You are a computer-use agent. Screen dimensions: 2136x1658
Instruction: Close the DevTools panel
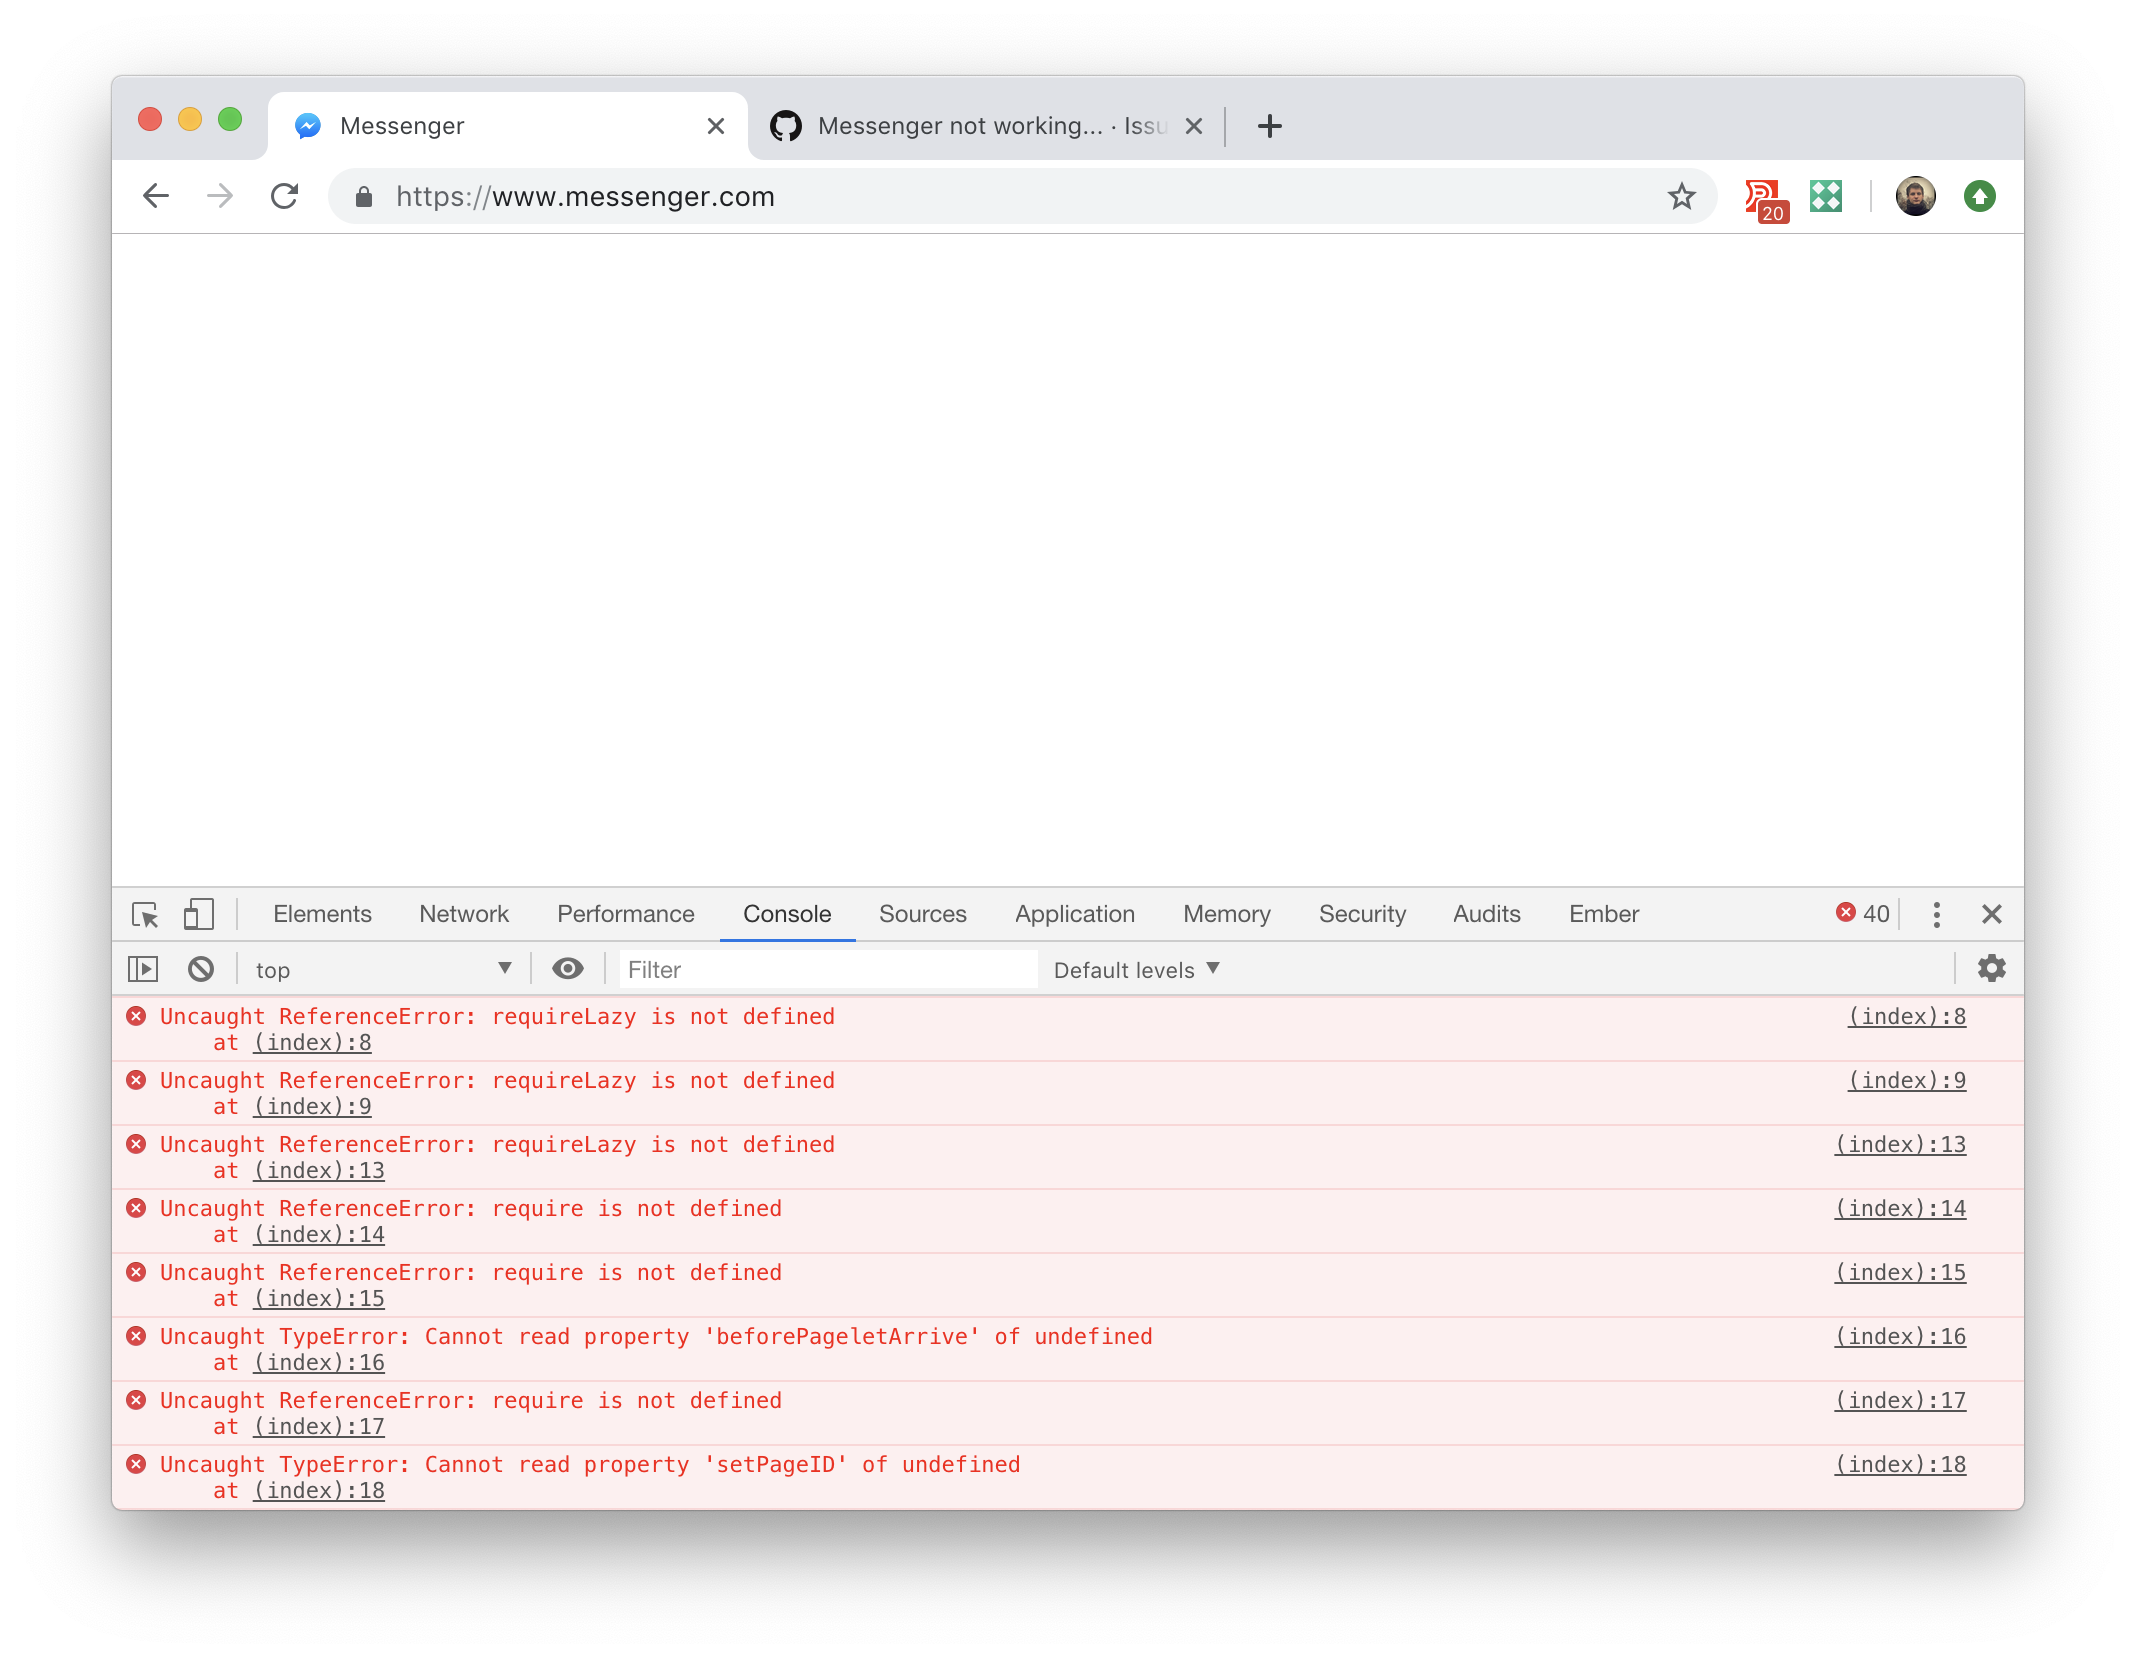click(x=1992, y=914)
